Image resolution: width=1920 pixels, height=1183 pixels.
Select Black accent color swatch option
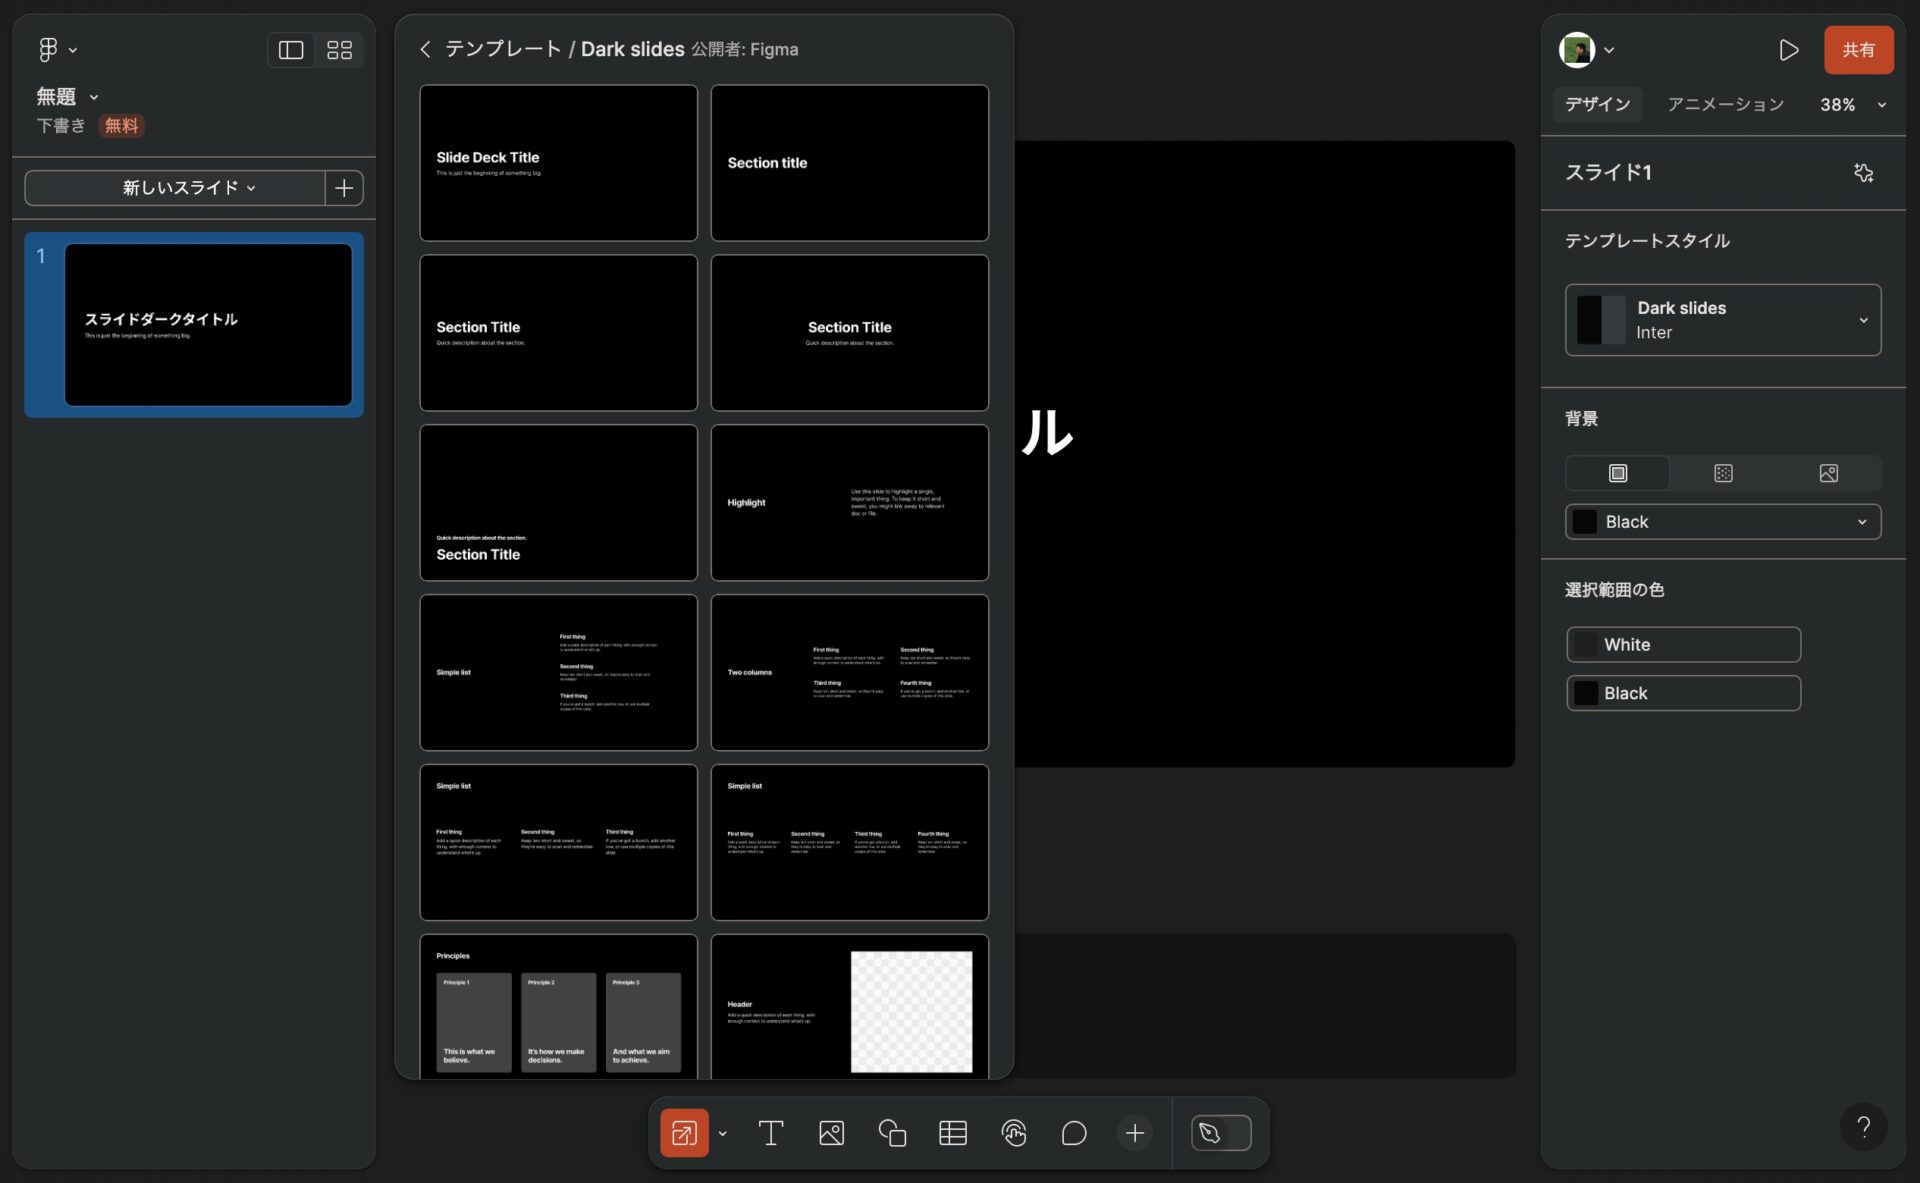coord(1683,692)
